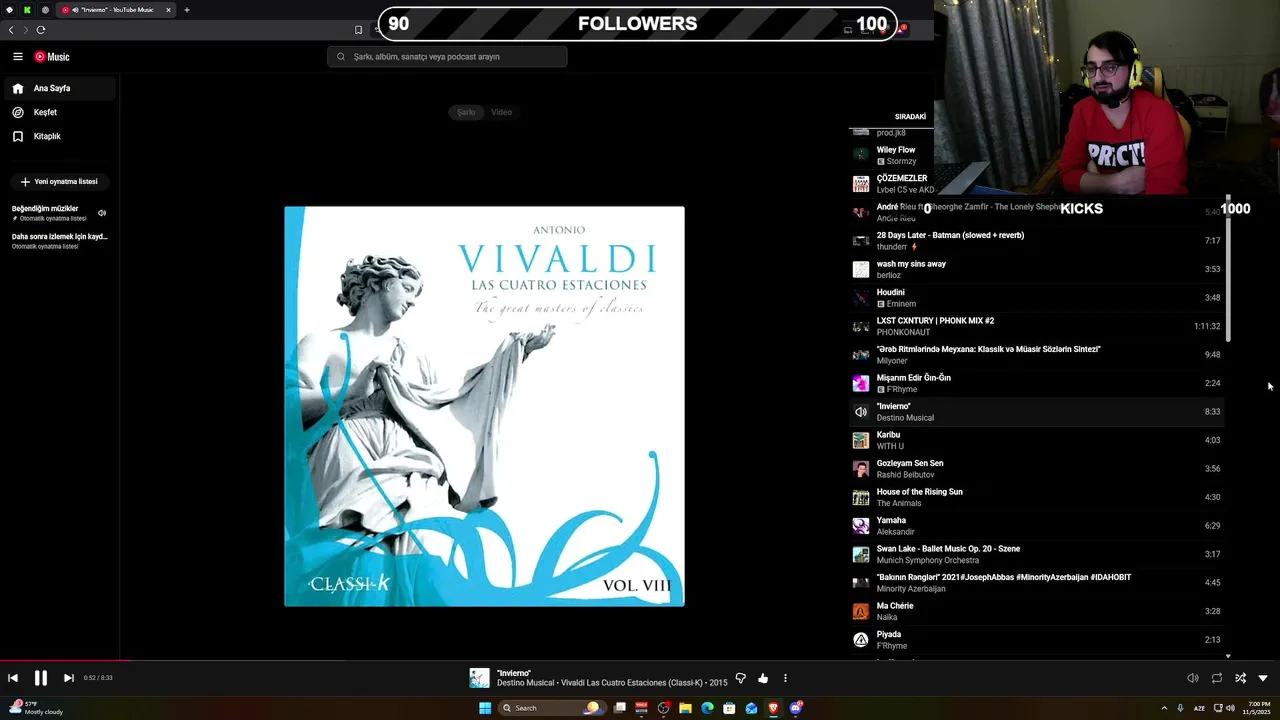
Task: Toggle the player volume icon
Action: click(x=1193, y=678)
